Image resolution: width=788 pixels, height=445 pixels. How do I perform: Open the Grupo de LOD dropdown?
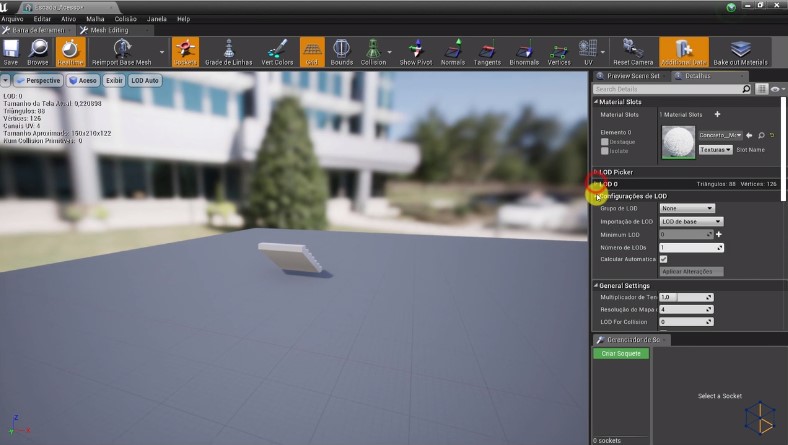pos(687,208)
